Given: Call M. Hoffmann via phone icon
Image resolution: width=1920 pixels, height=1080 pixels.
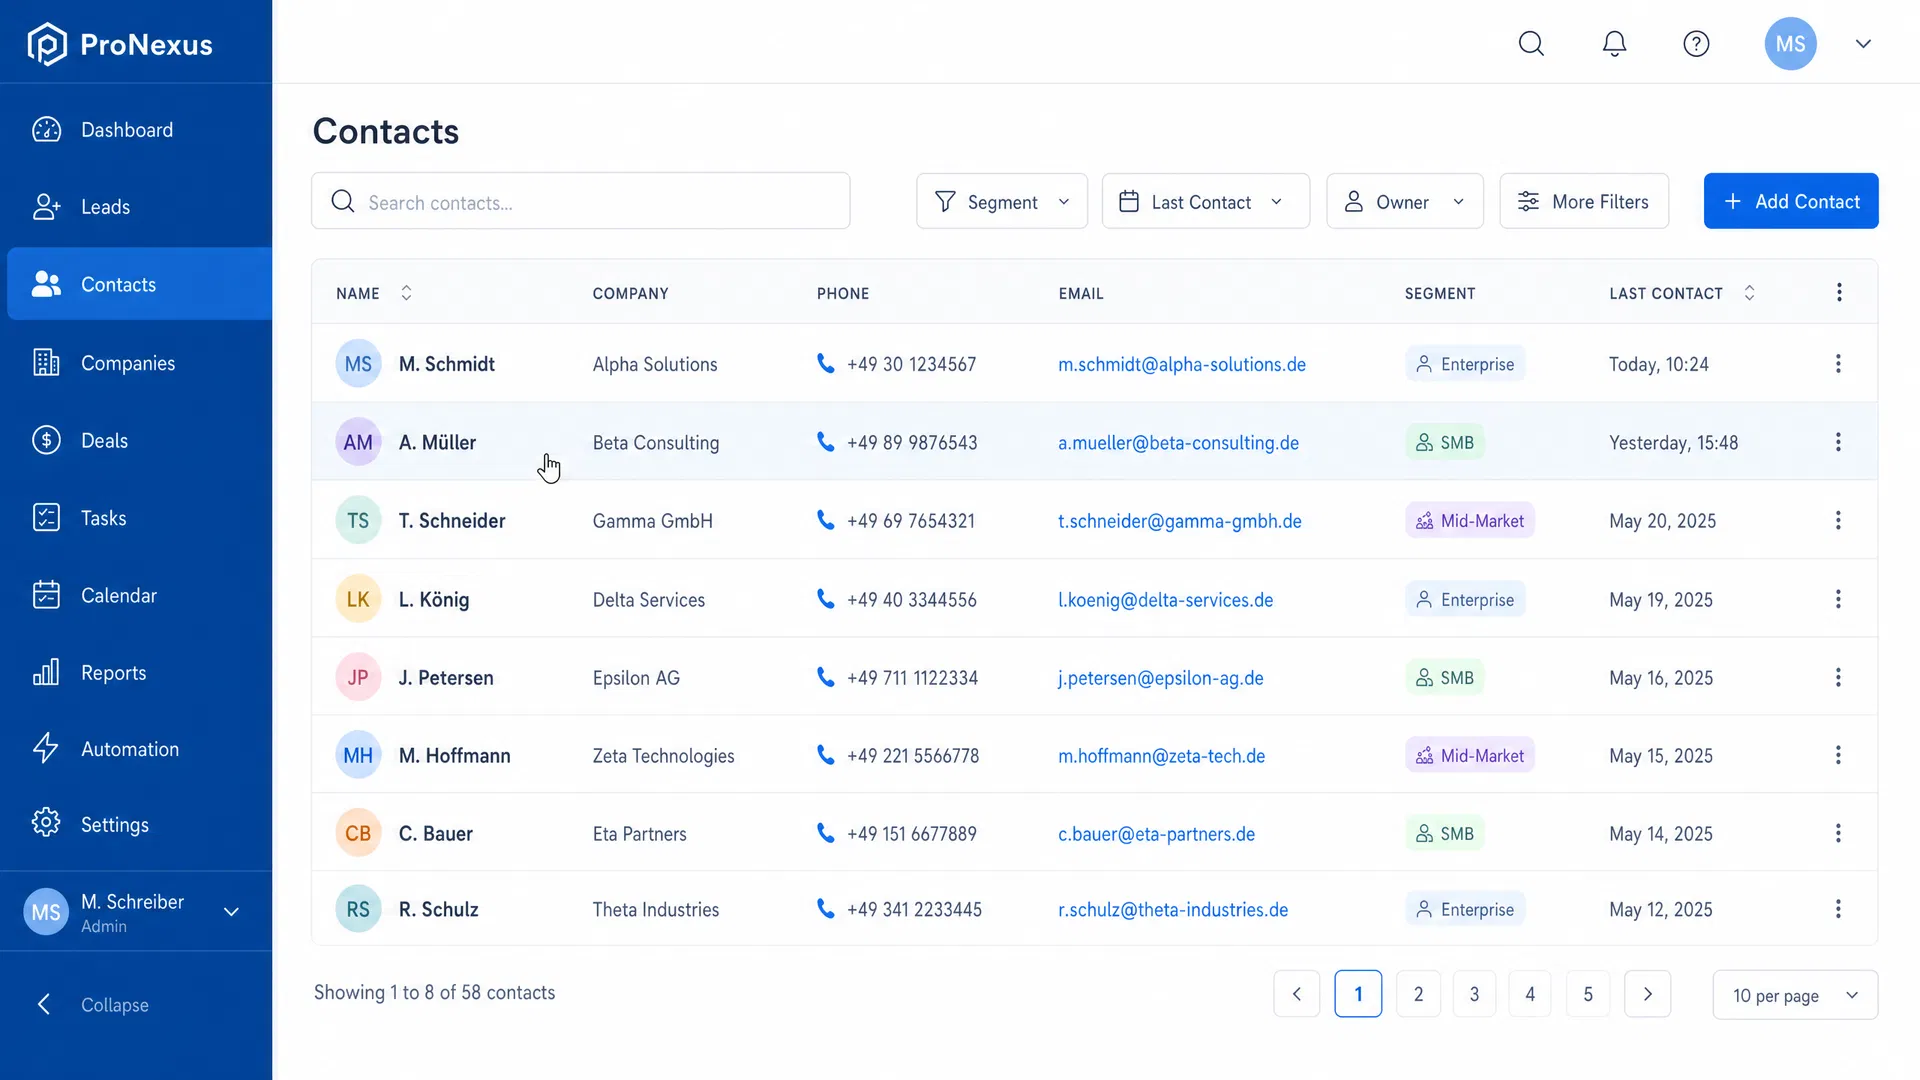Looking at the screenshot, I should coord(825,754).
